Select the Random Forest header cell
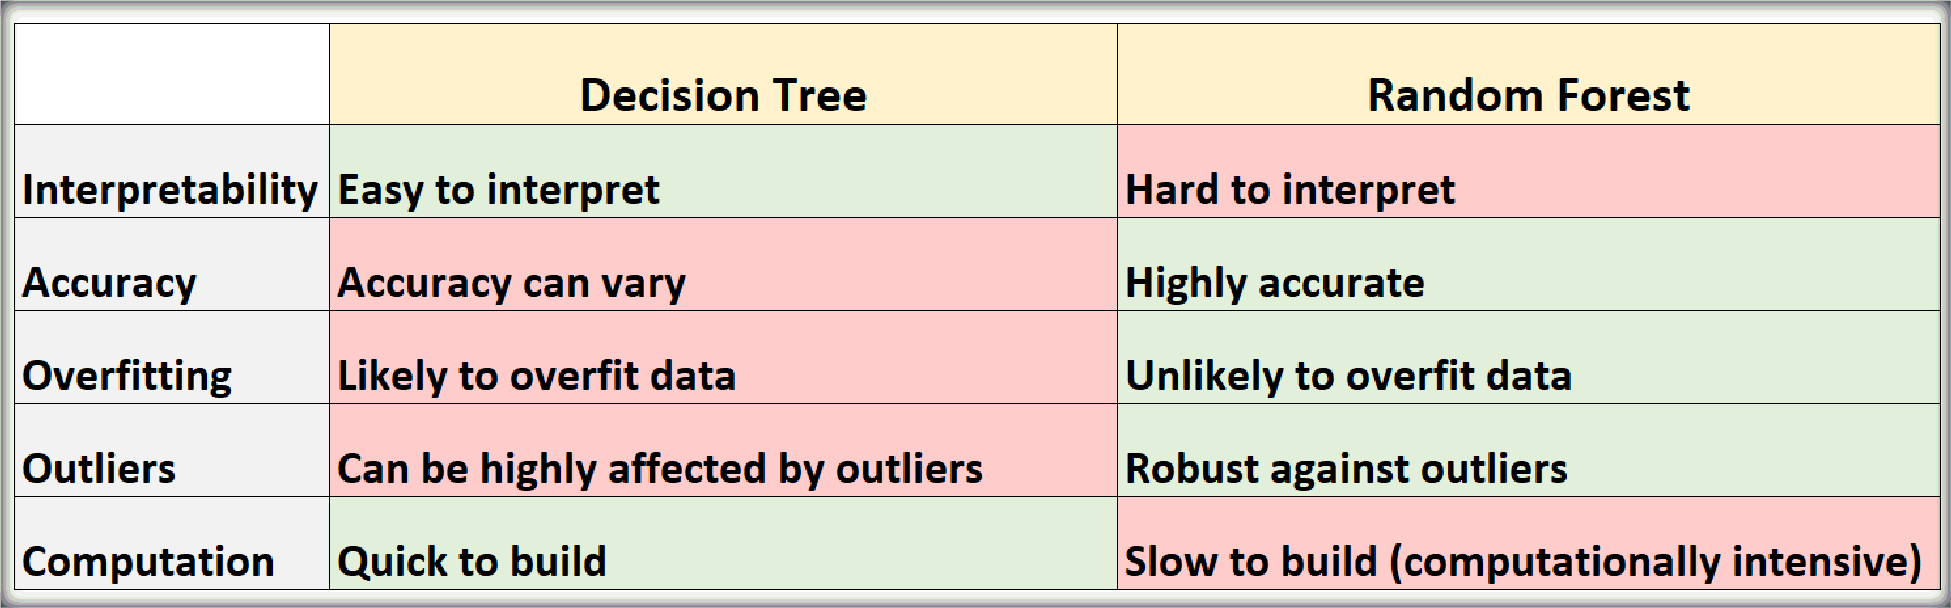Screen dimensions: 1951x608 pos(1528,75)
